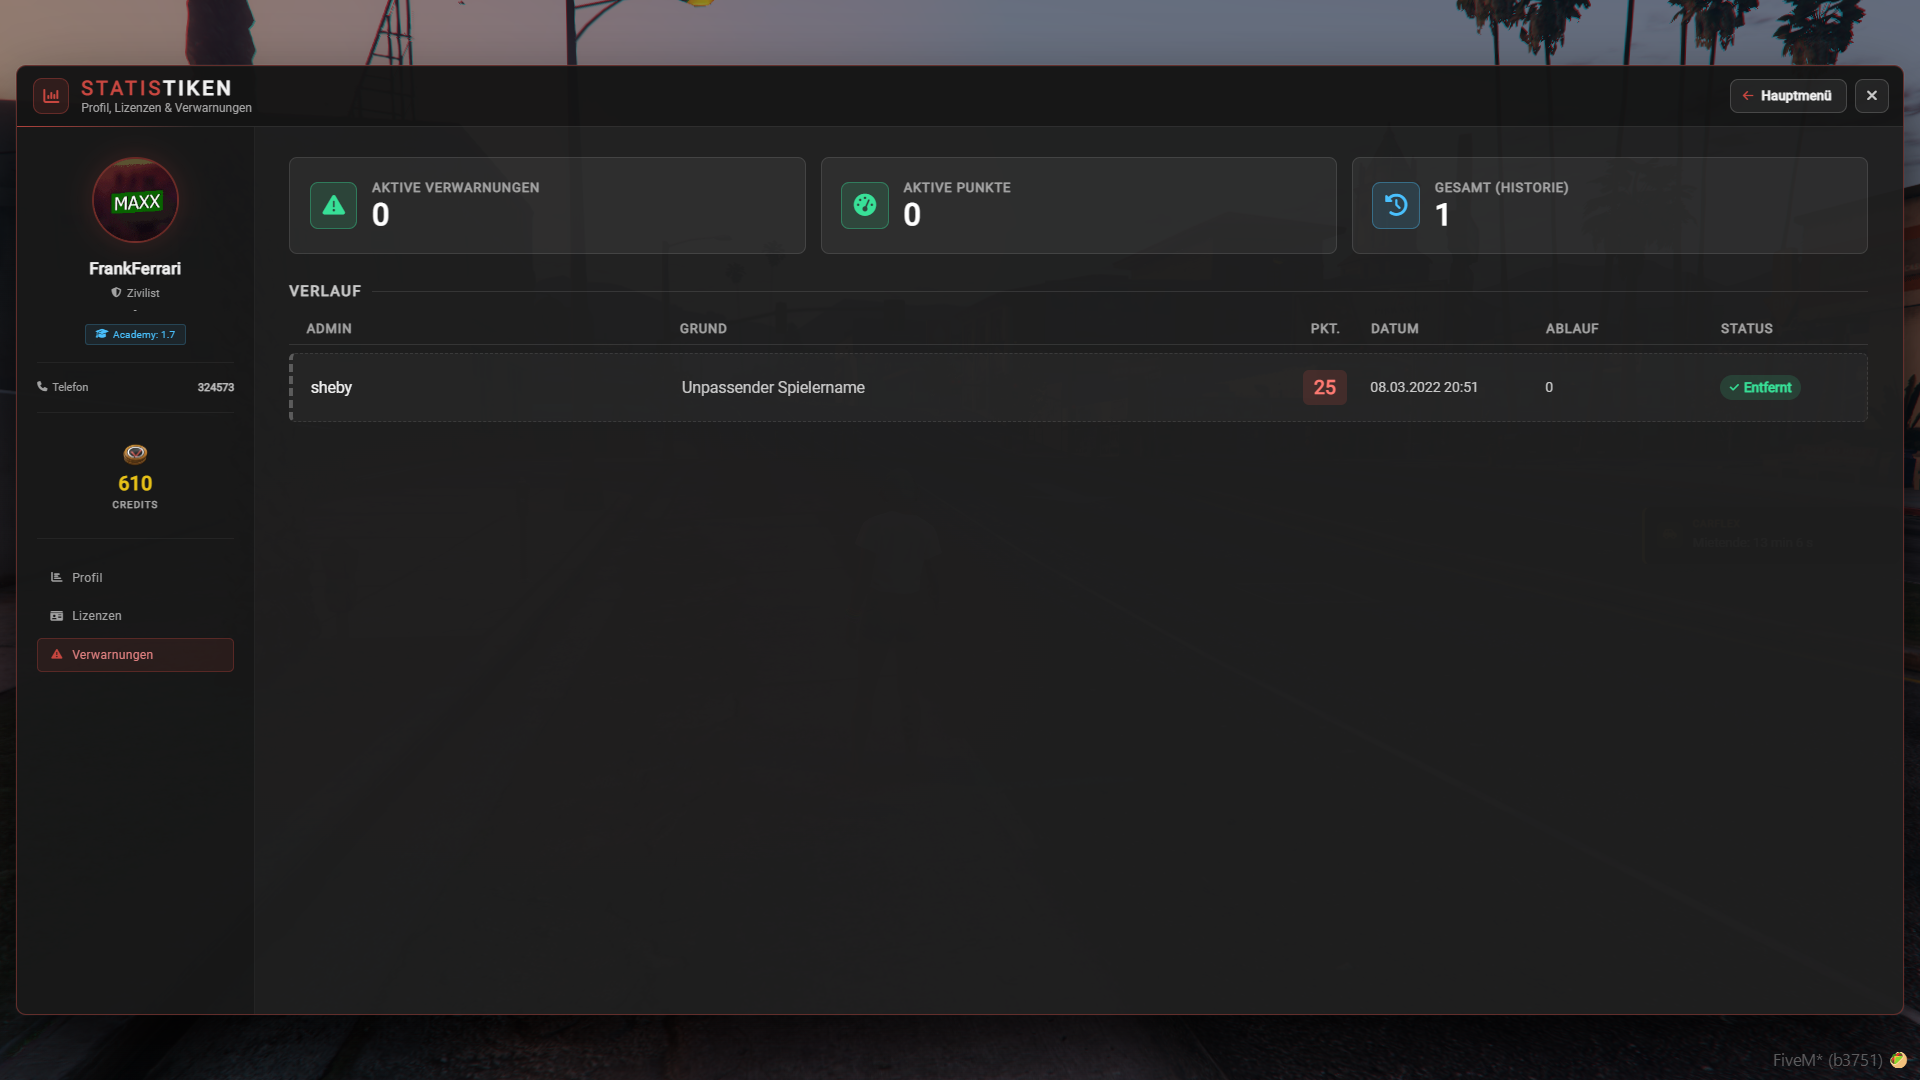Click the Unpassender Spielername reason text

[x=773, y=388]
